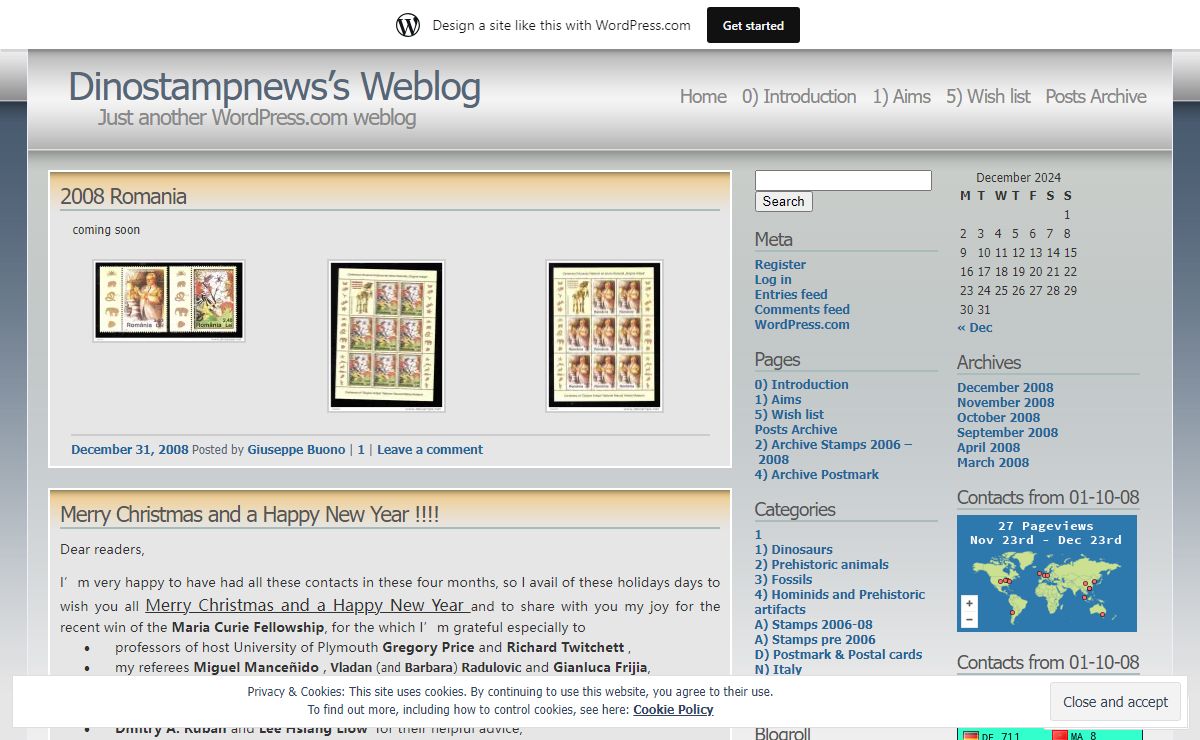Click the 'Contacts from 01-10-08' map heading

tap(1048, 497)
